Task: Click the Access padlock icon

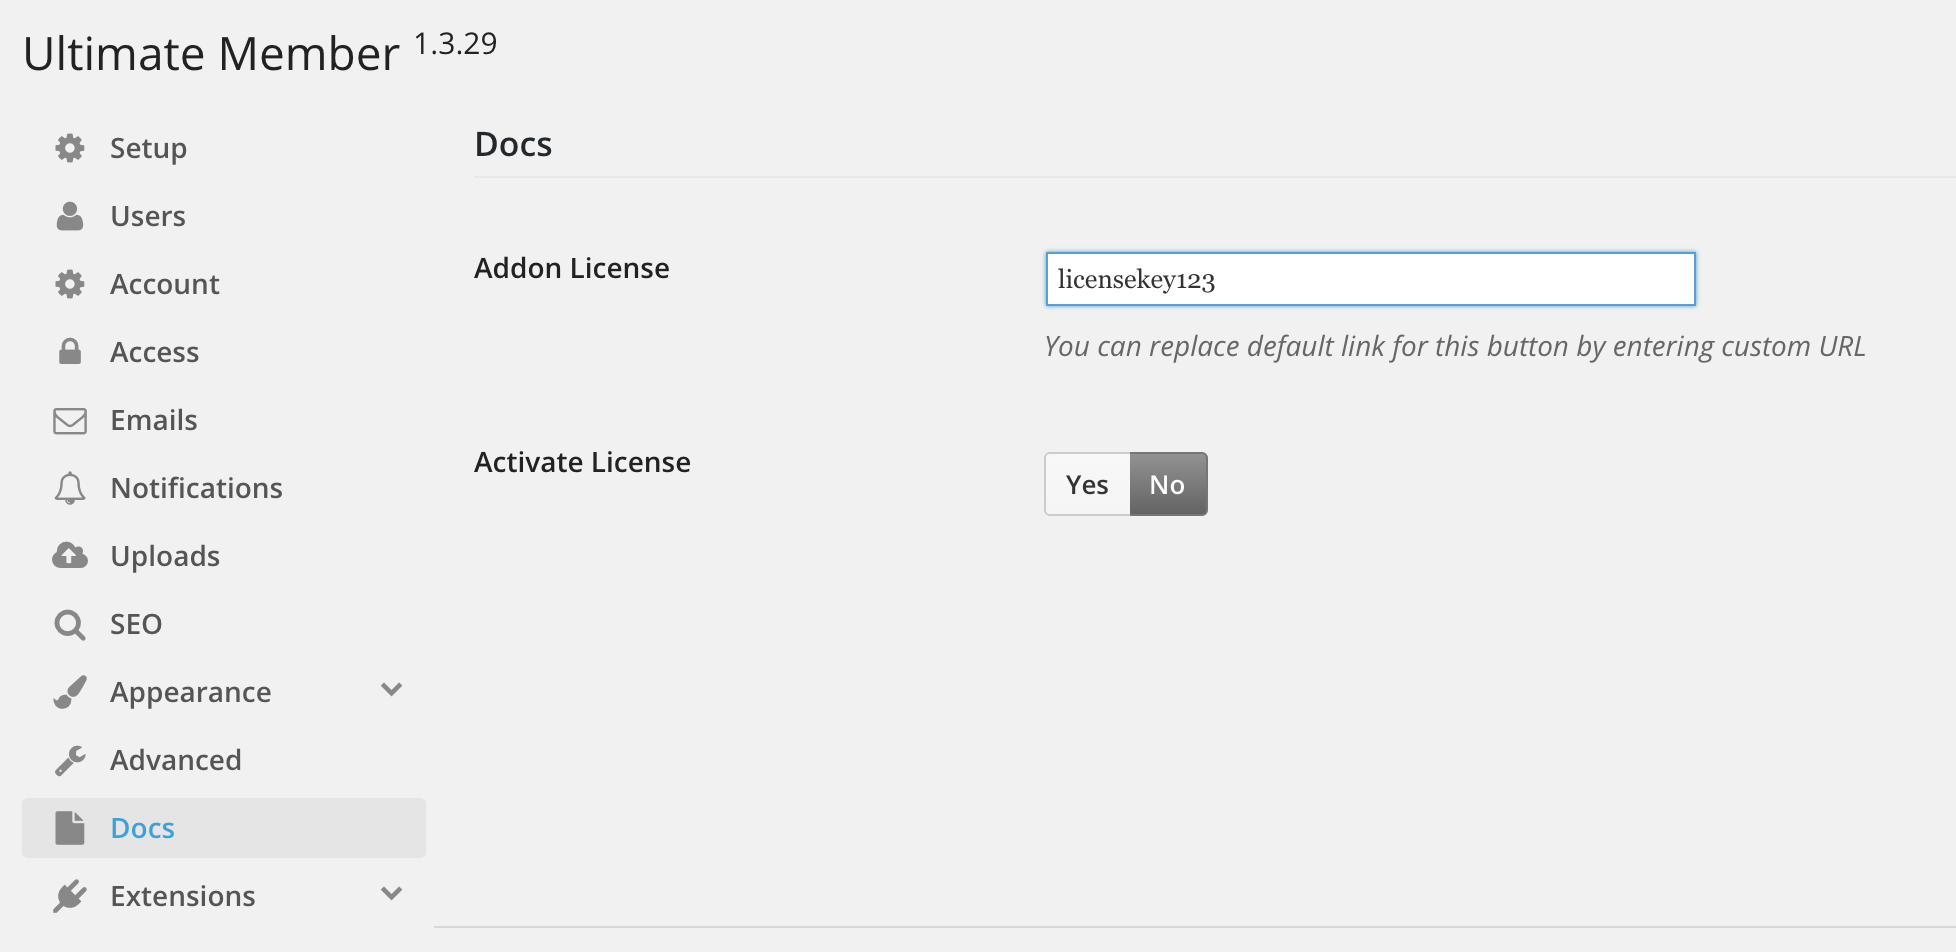Action: coord(70,351)
